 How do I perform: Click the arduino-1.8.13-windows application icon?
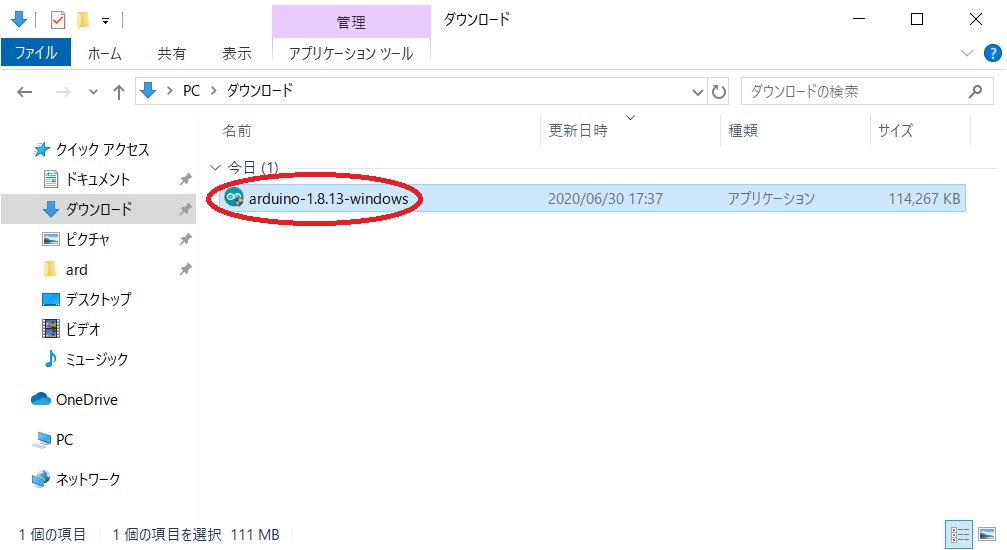tap(234, 199)
